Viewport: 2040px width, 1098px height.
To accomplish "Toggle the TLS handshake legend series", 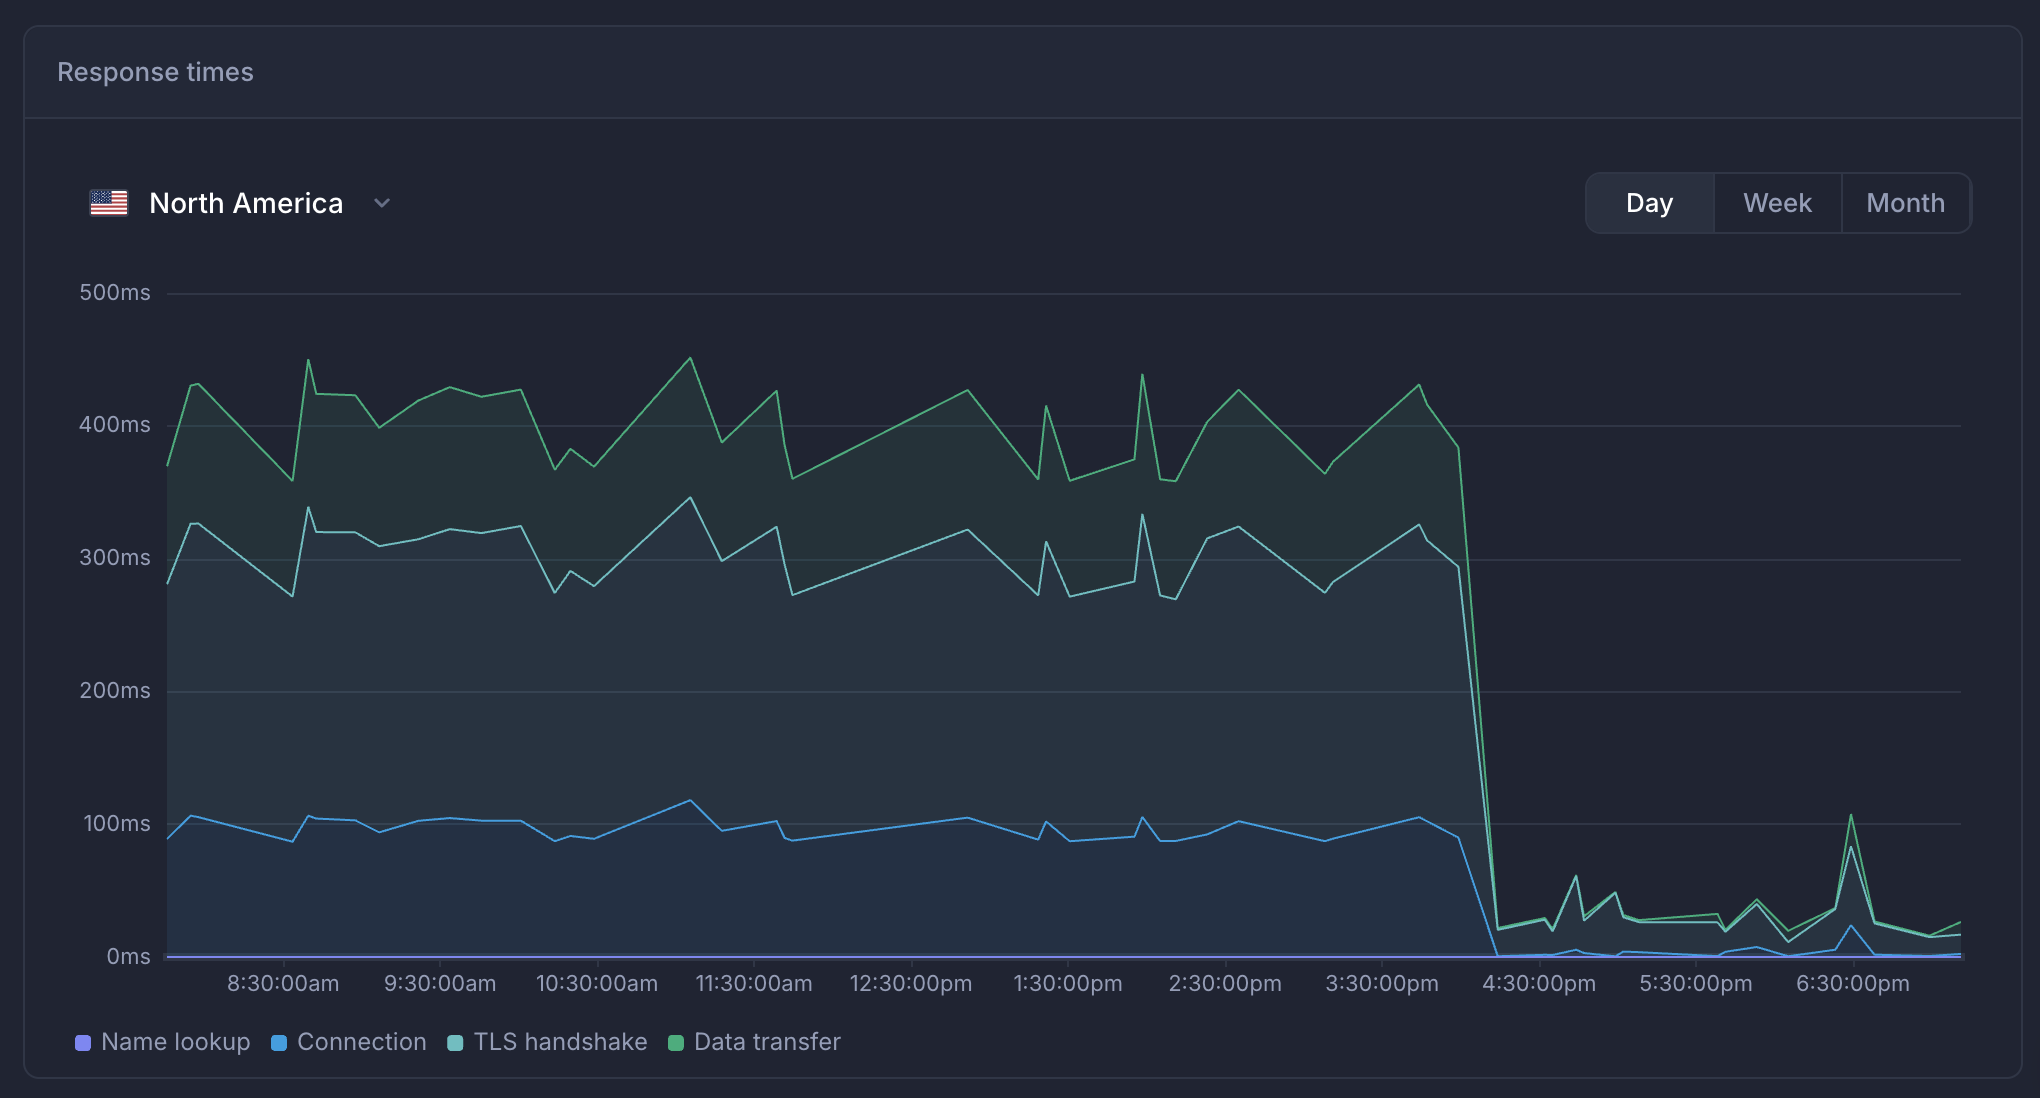I will click(560, 1042).
